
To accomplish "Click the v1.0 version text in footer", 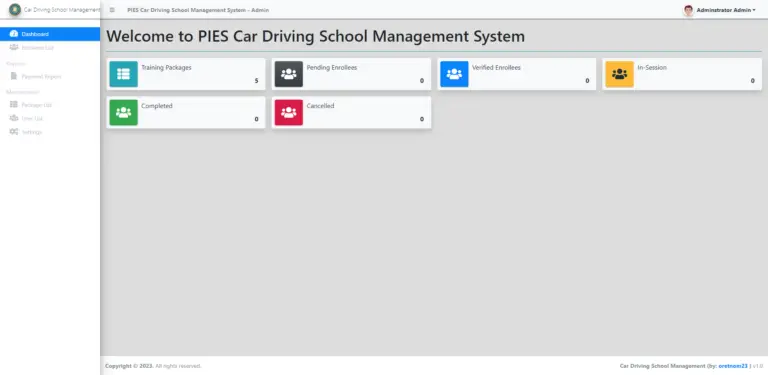I will click(758, 366).
